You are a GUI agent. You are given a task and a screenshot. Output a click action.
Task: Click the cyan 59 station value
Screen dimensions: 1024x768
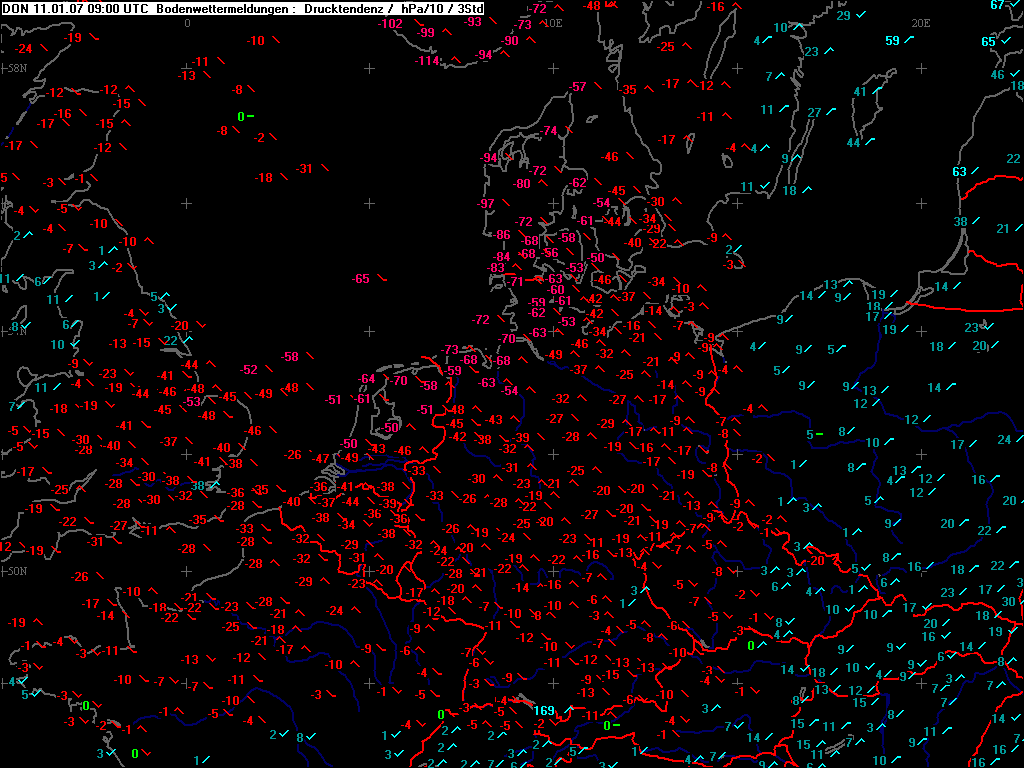click(892, 41)
